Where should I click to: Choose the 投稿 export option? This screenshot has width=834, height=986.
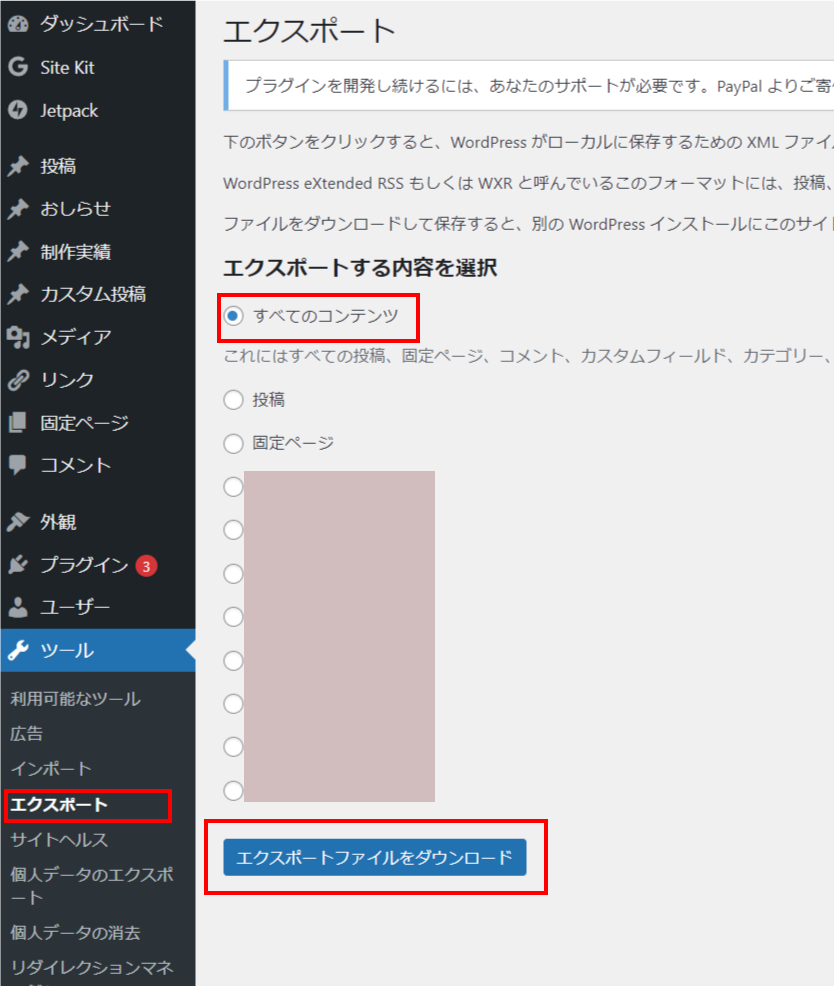231,400
